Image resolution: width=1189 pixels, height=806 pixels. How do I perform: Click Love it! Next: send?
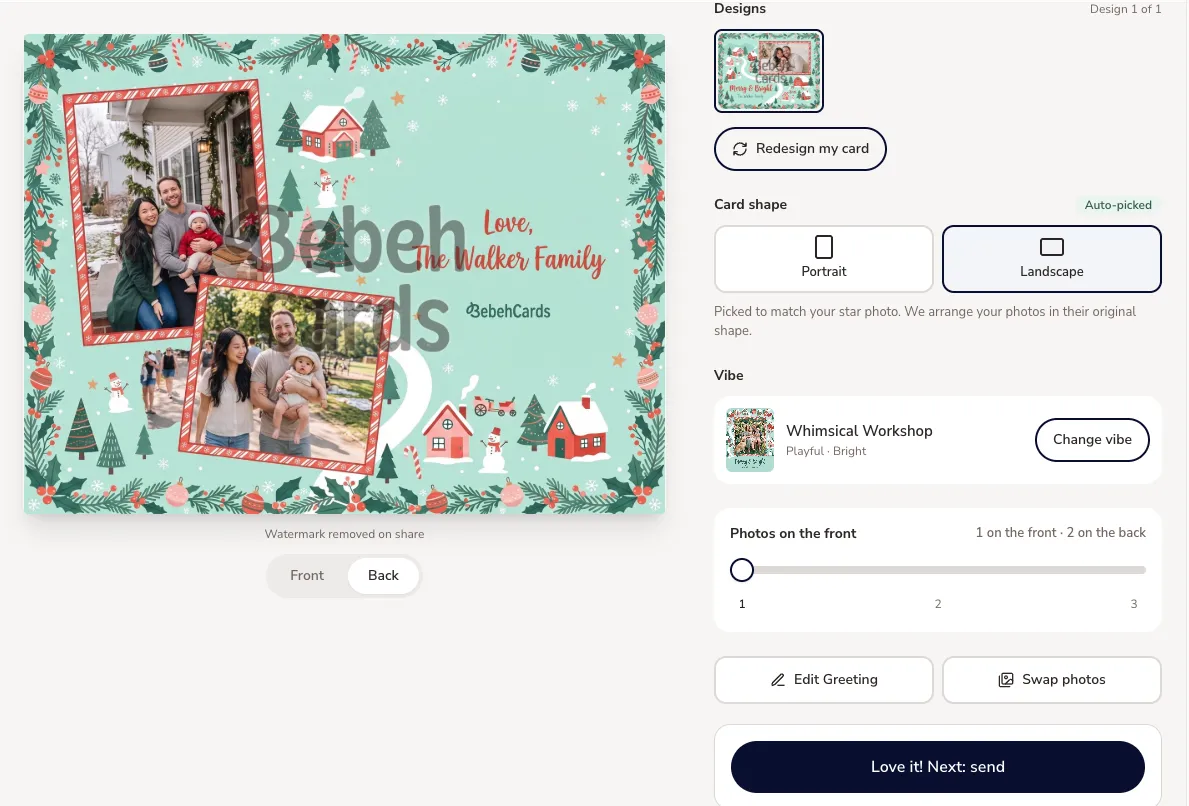click(x=937, y=767)
